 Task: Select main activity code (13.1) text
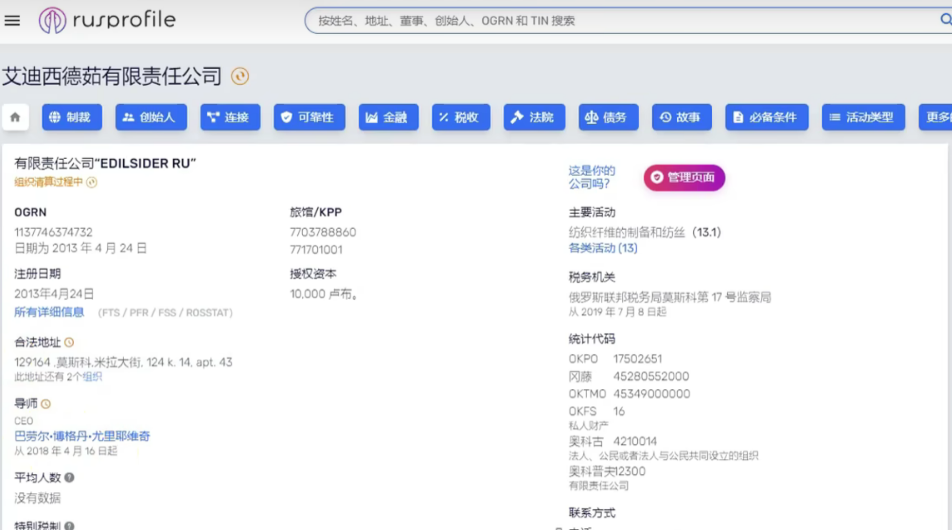pyautogui.click(x=707, y=232)
